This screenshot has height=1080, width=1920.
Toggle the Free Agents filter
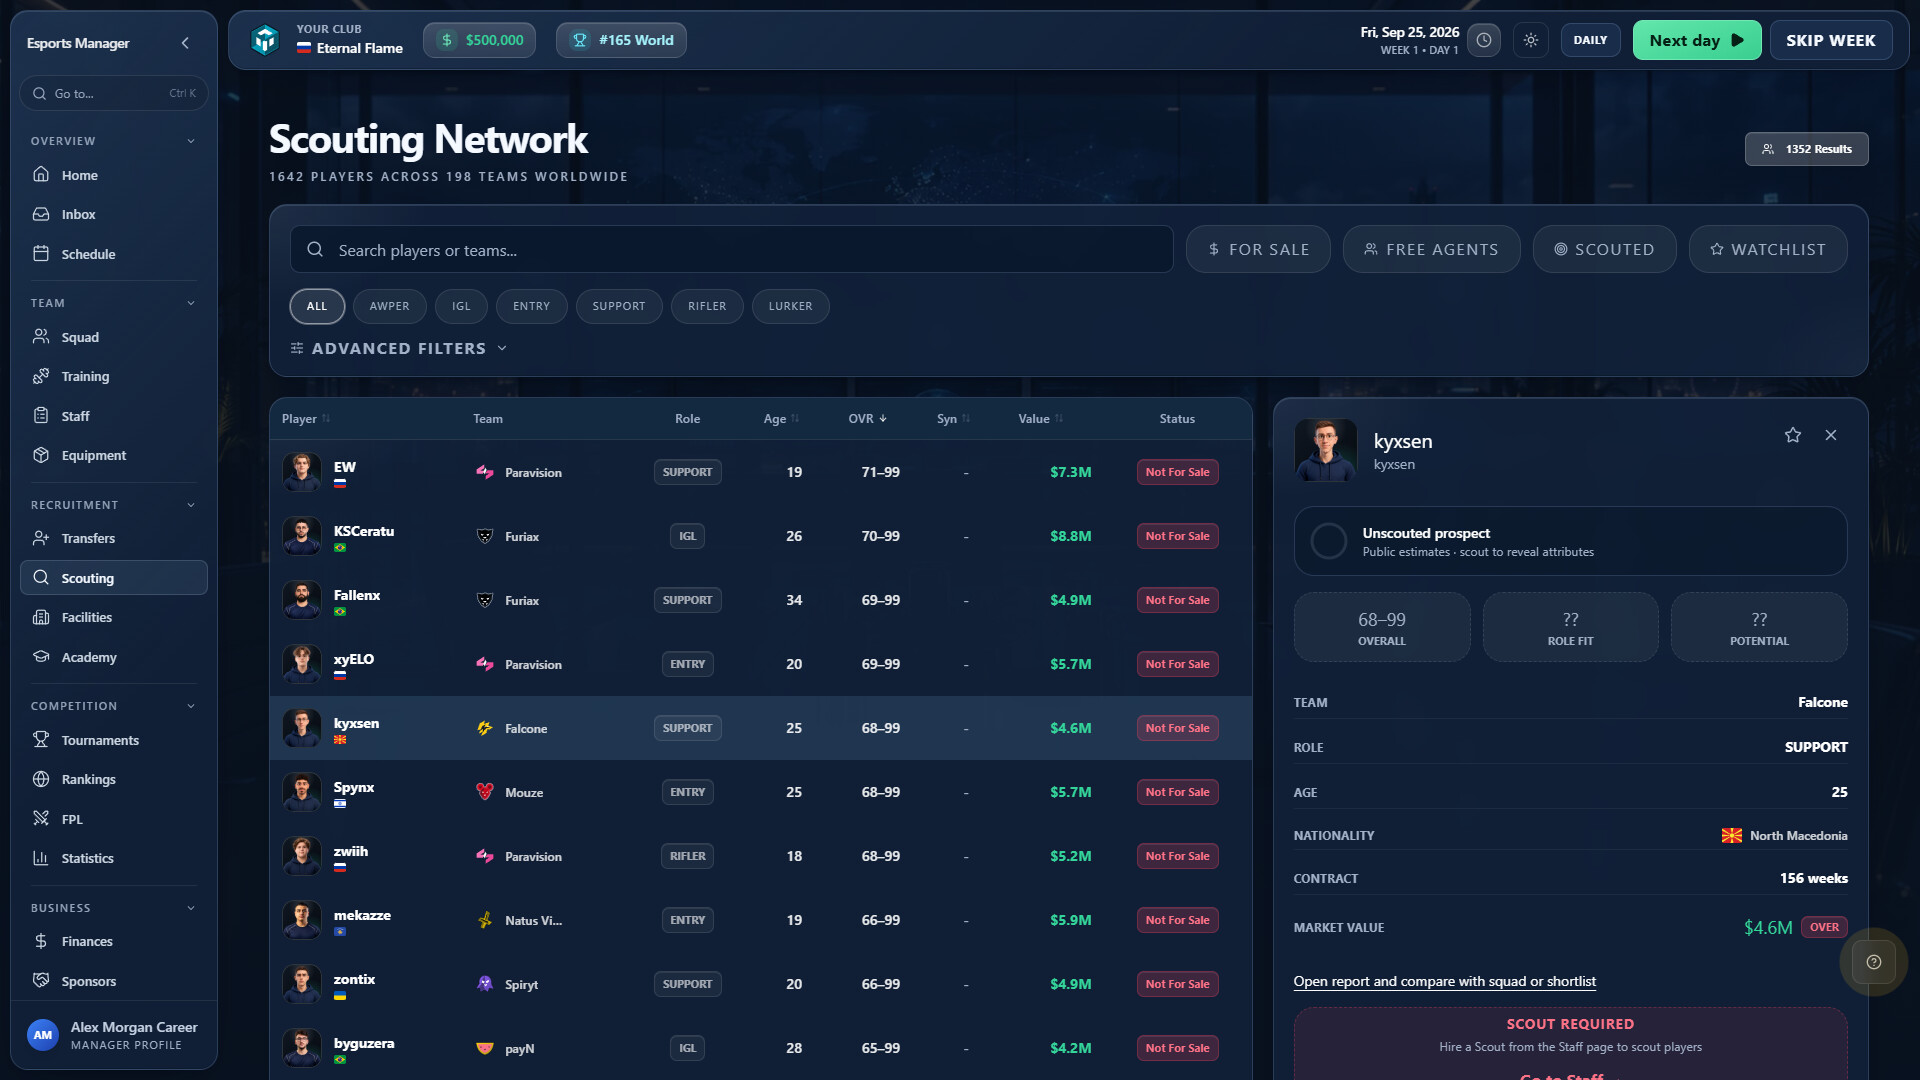pos(1431,249)
